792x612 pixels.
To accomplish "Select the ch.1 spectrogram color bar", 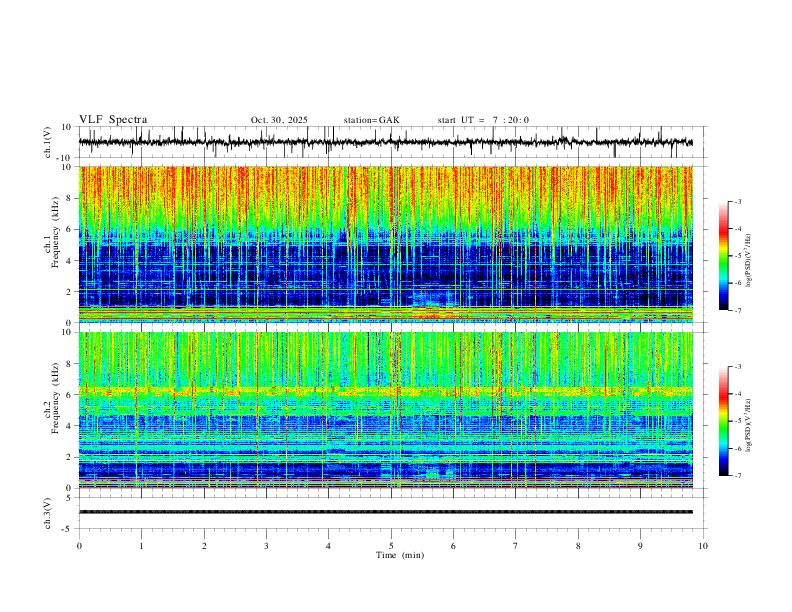I will pyautogui.click(x=723, y=256).
